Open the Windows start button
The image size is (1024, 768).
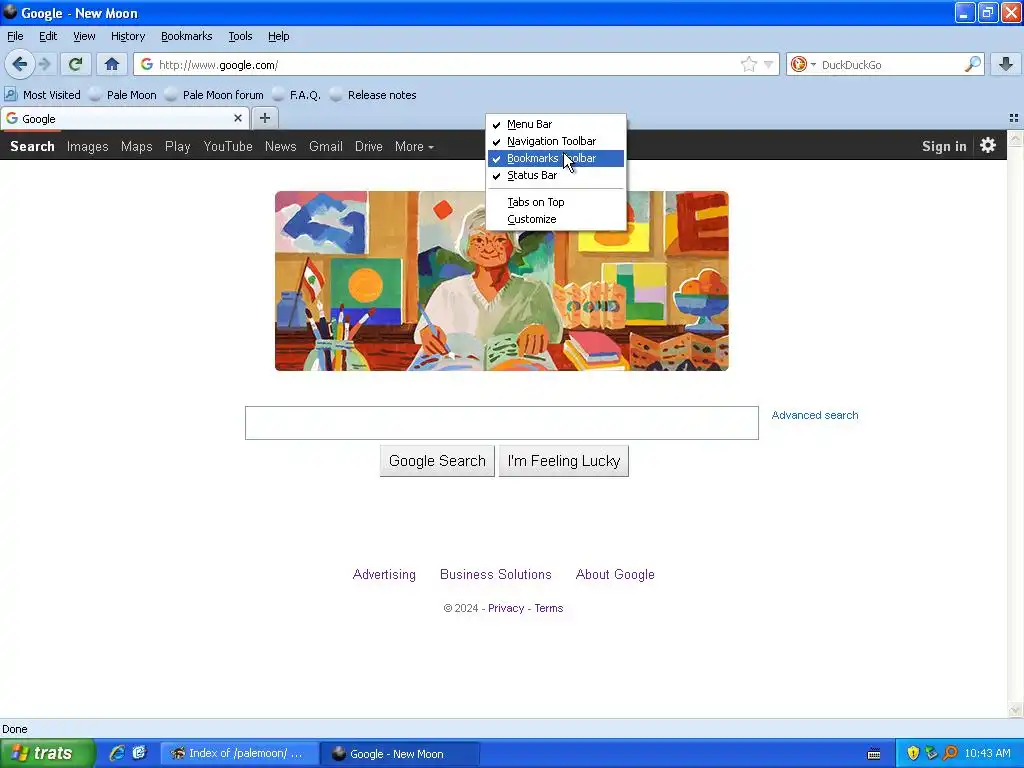[x=47, y=754]
